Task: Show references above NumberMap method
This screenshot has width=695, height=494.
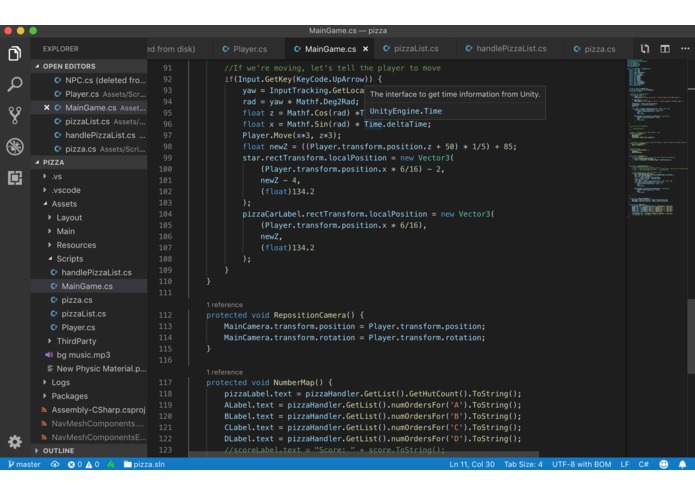Action: click(224, 372)
